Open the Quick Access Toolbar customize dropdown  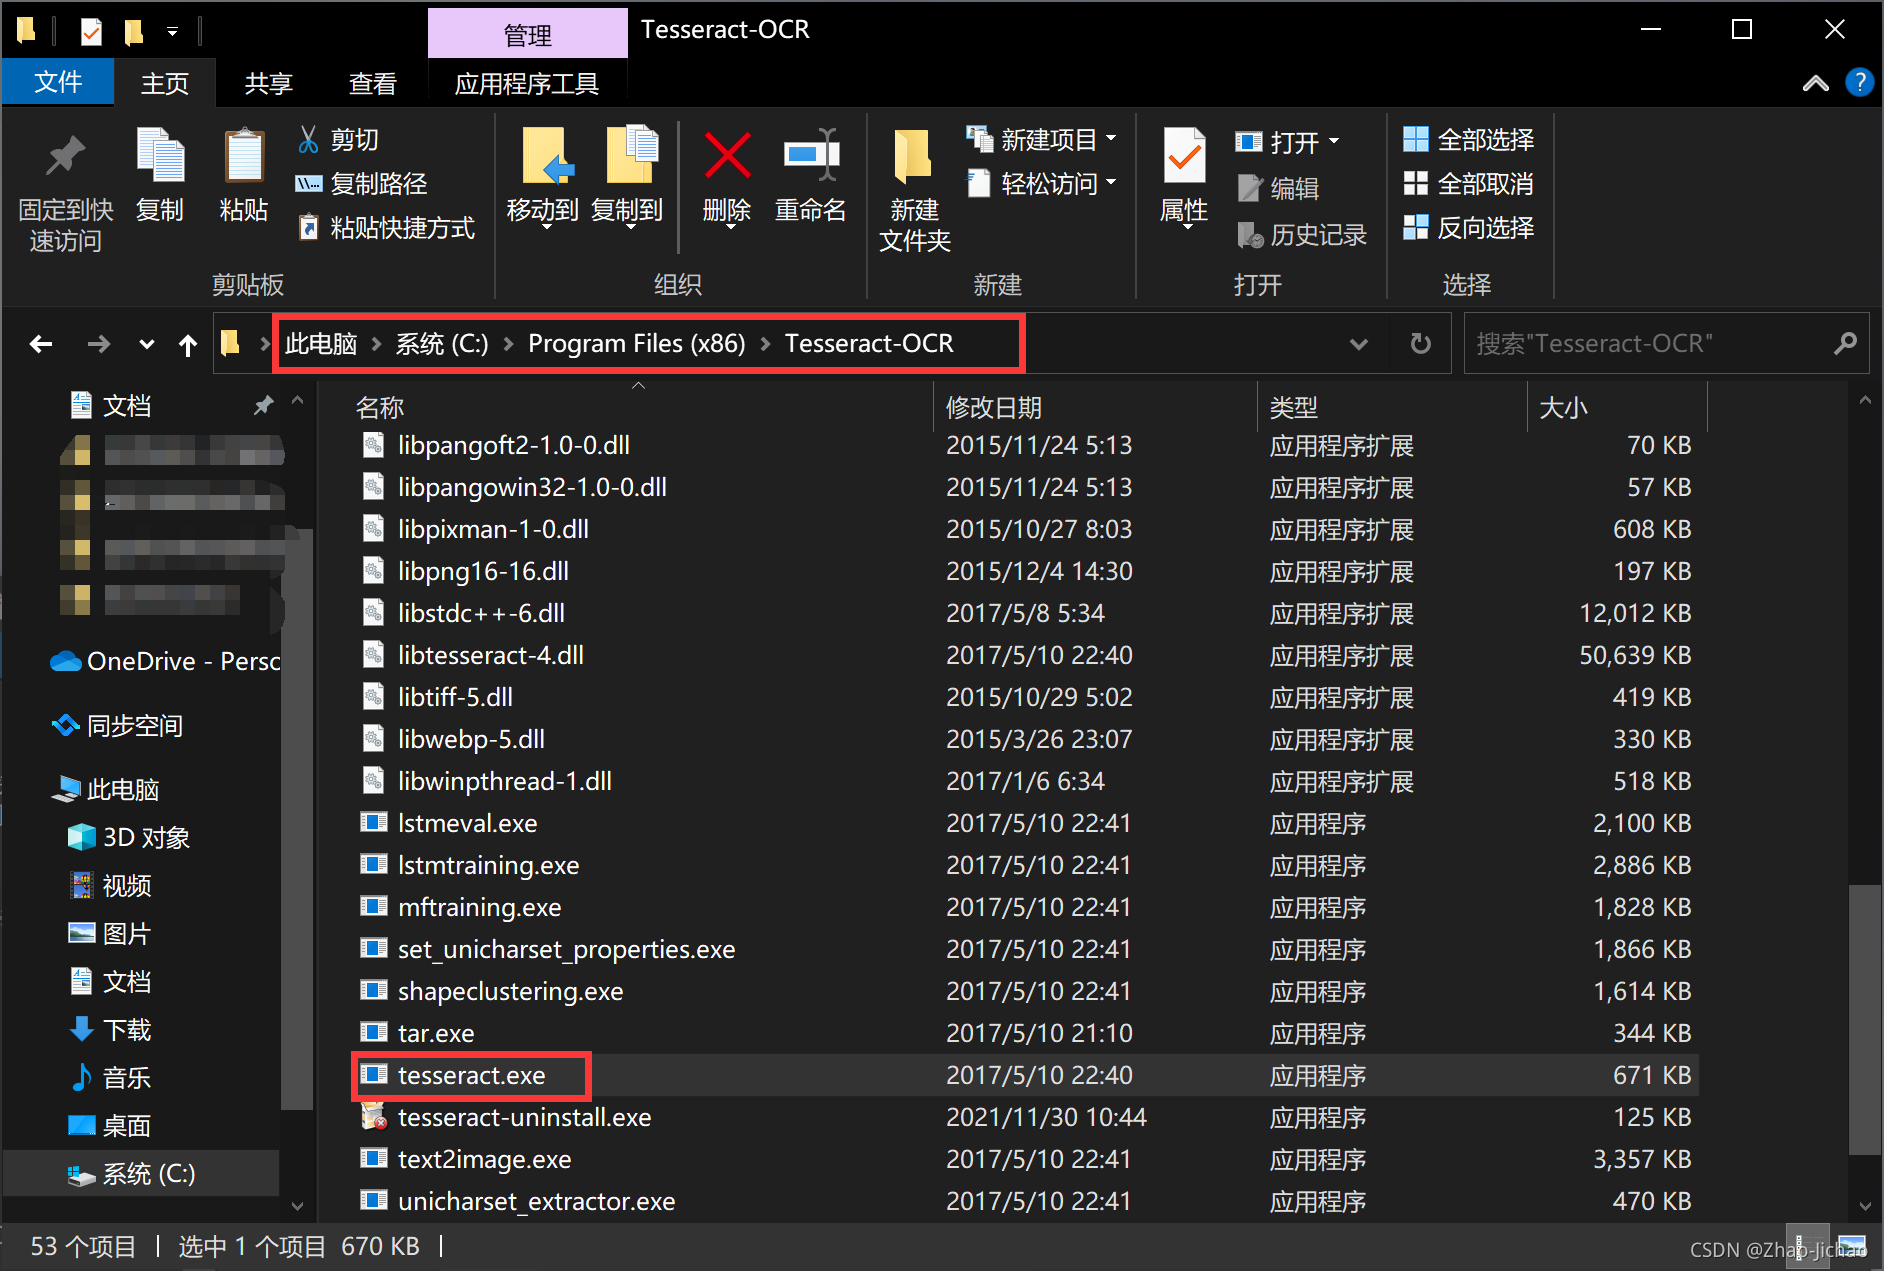click(x=172, y=33)
